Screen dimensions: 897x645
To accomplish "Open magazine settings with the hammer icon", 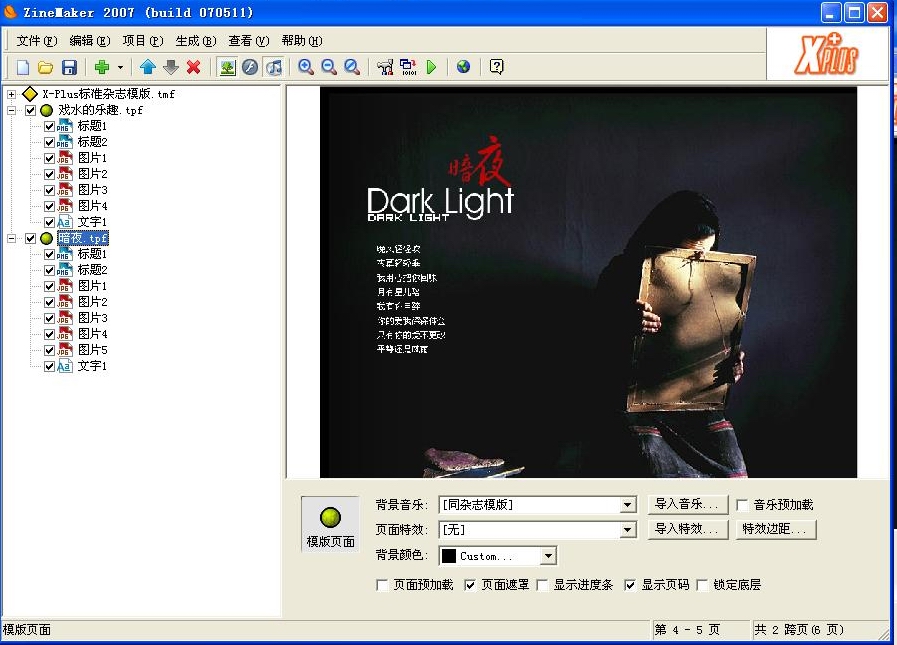I will (385, 68).
